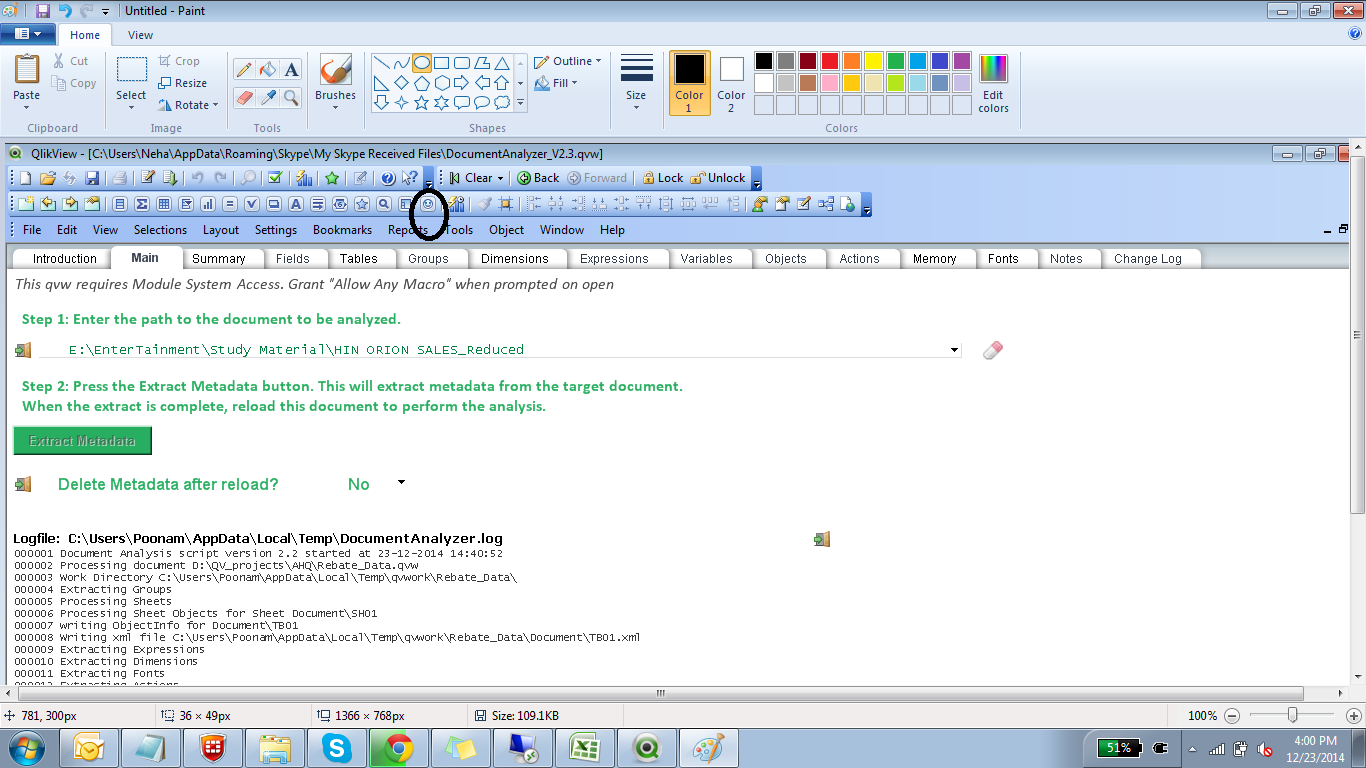The height and width of the screenshot is (768, 1366).
Task: Open the Summary tab in QlikView
Action: point(219,258)
